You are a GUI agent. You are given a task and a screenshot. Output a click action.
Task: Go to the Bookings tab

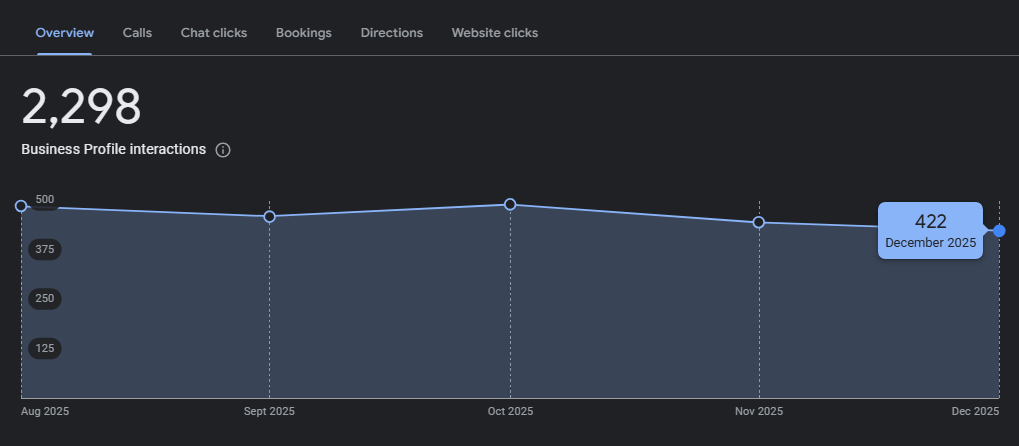click(304, 33)
